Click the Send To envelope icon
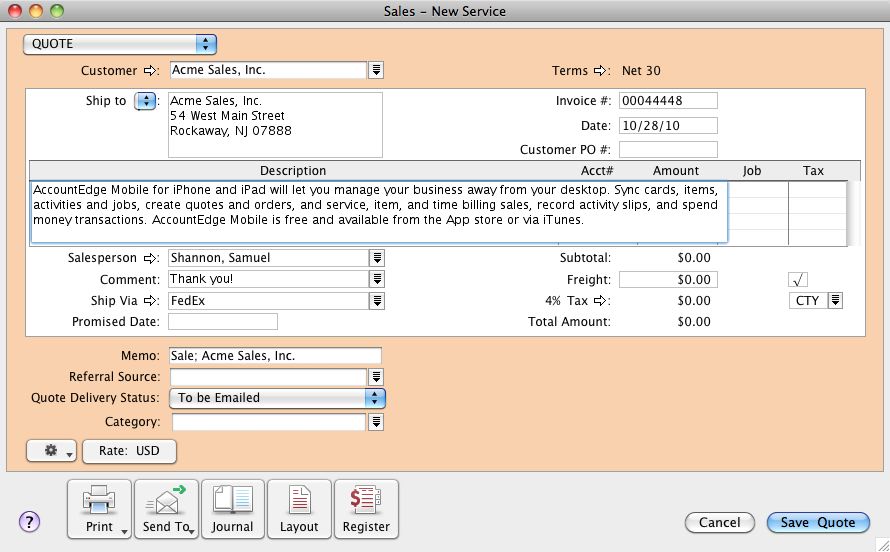 click(165, 499)
